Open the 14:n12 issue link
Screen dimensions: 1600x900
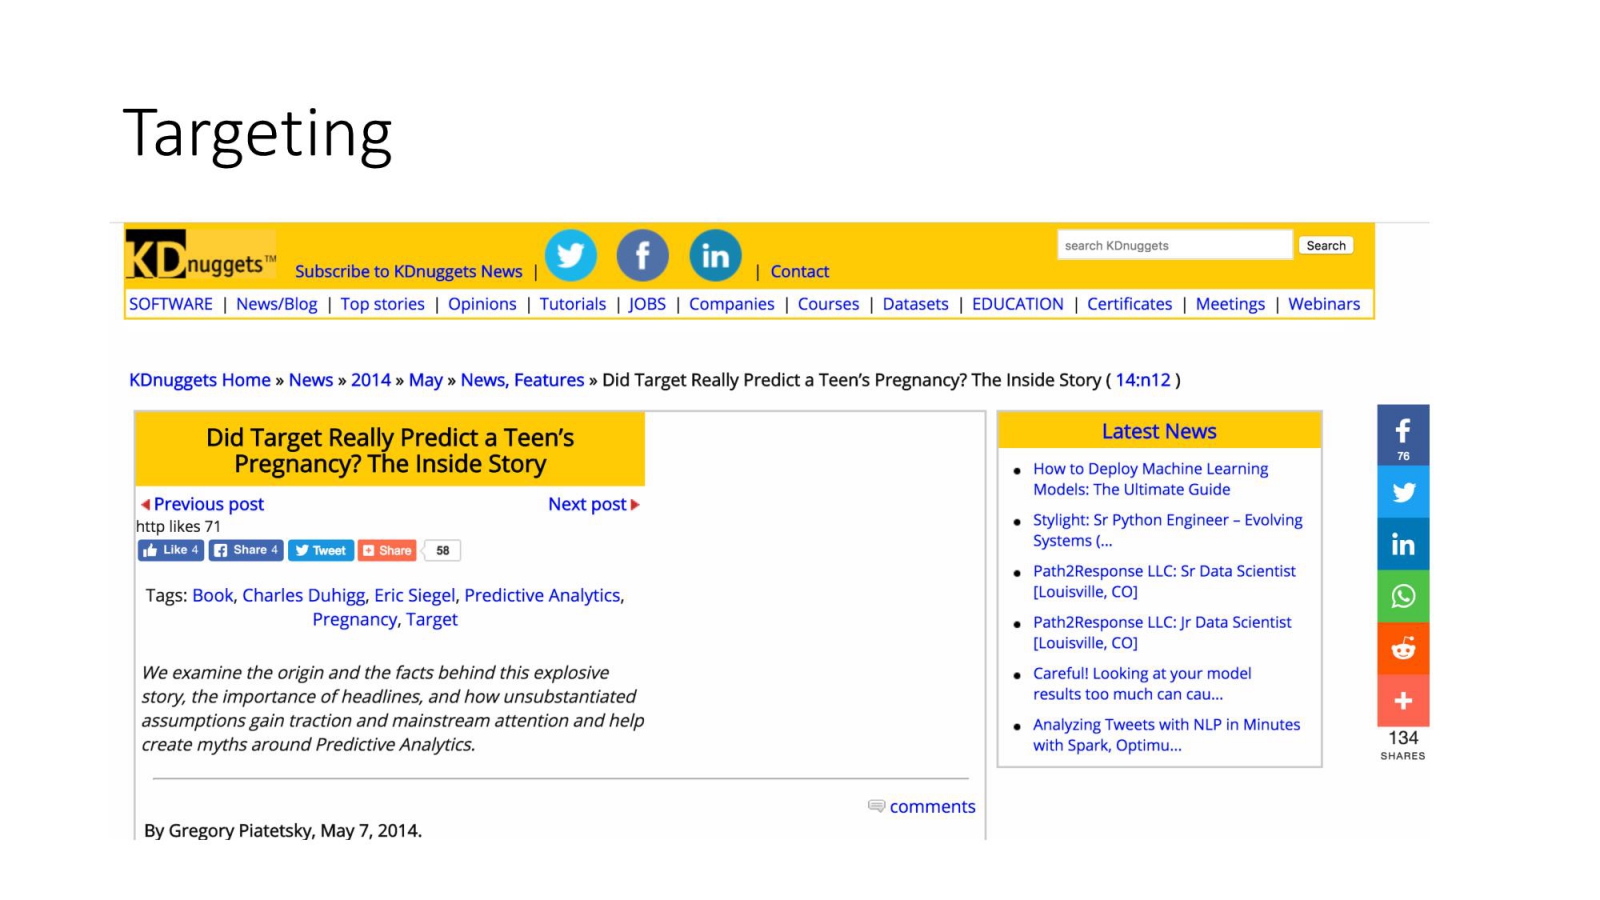point(1143,380)
